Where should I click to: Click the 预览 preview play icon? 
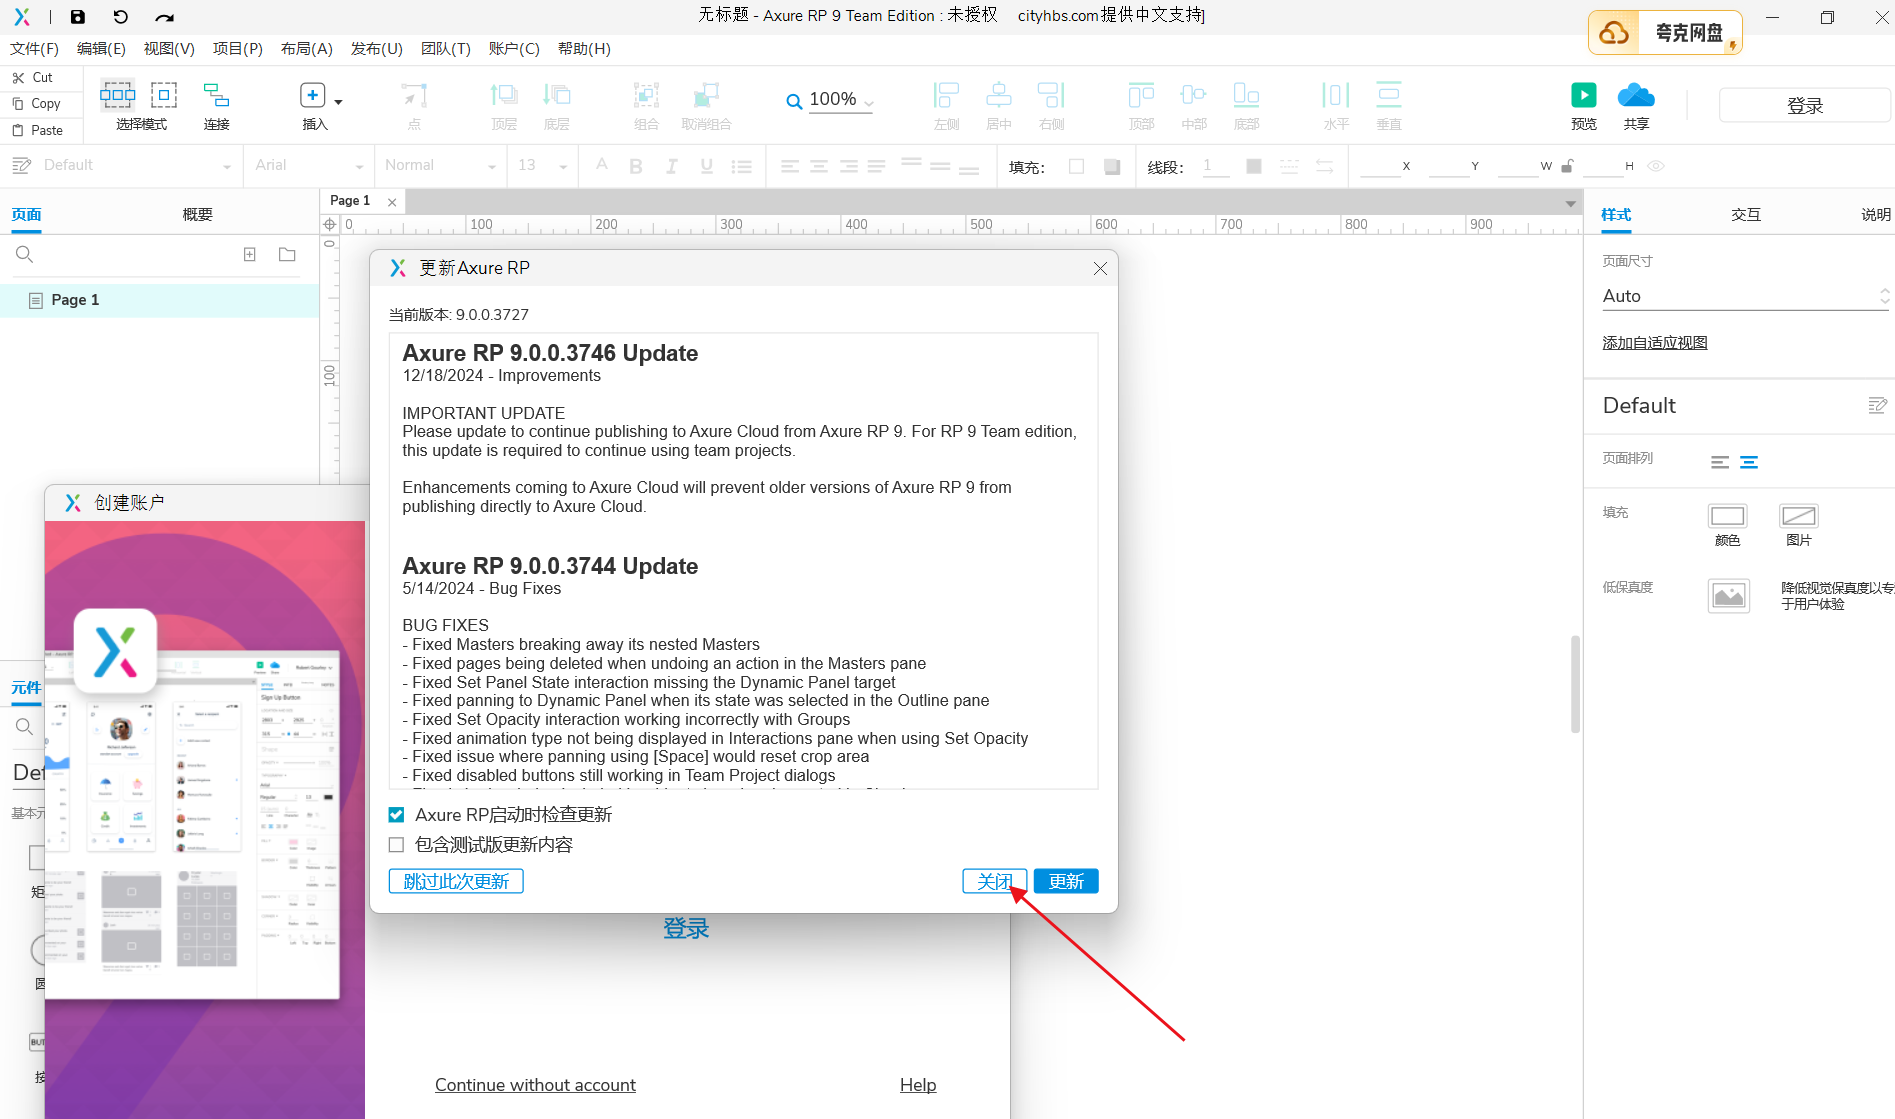(1584, 95)
